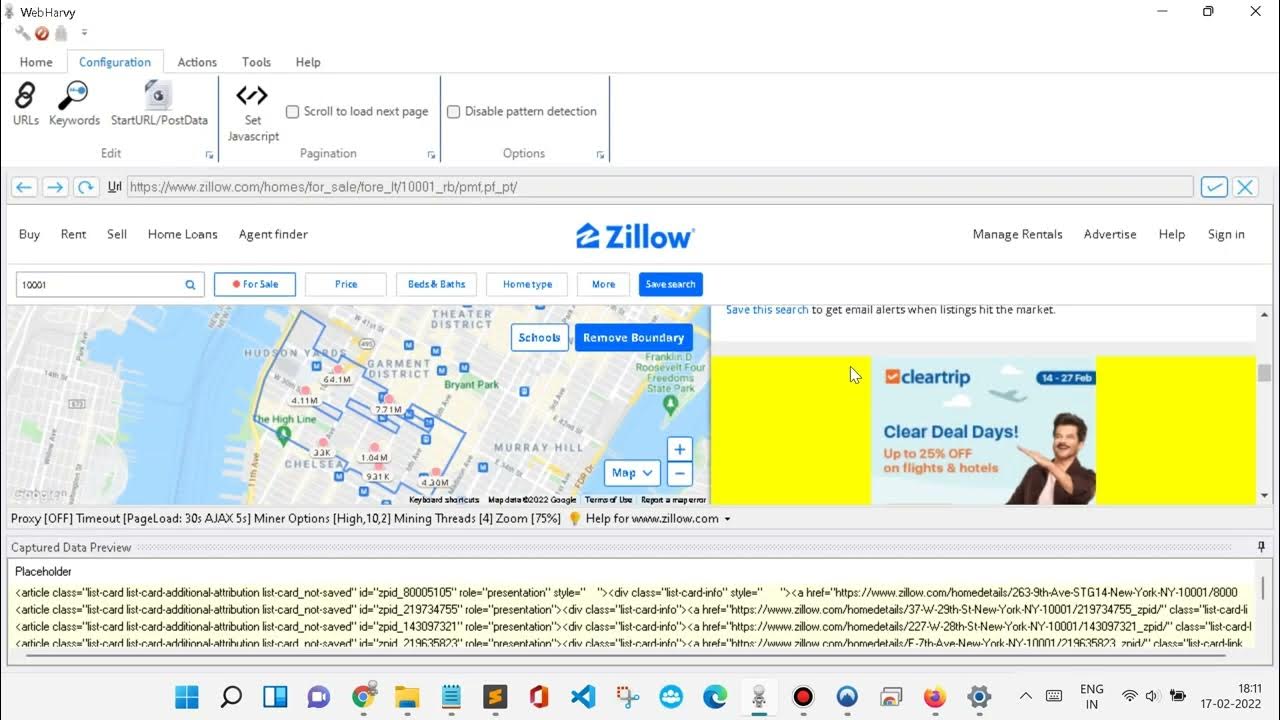Pin the Captured Data Preview panel

[1261, 547]
